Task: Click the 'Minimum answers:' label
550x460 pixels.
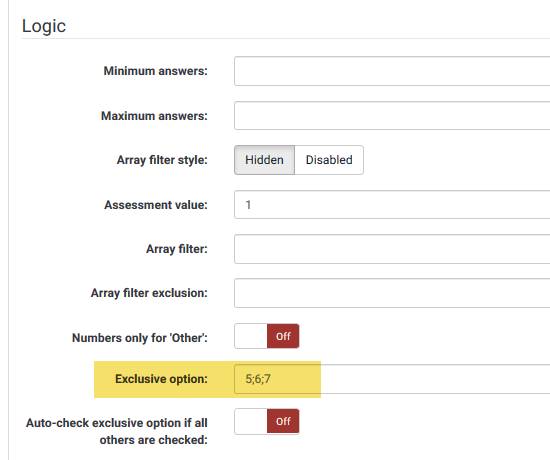Action: [155, 71]
